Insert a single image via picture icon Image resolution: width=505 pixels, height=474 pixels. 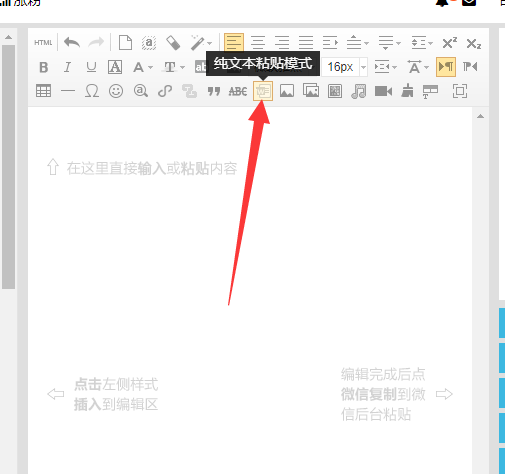tap(287, 91)
